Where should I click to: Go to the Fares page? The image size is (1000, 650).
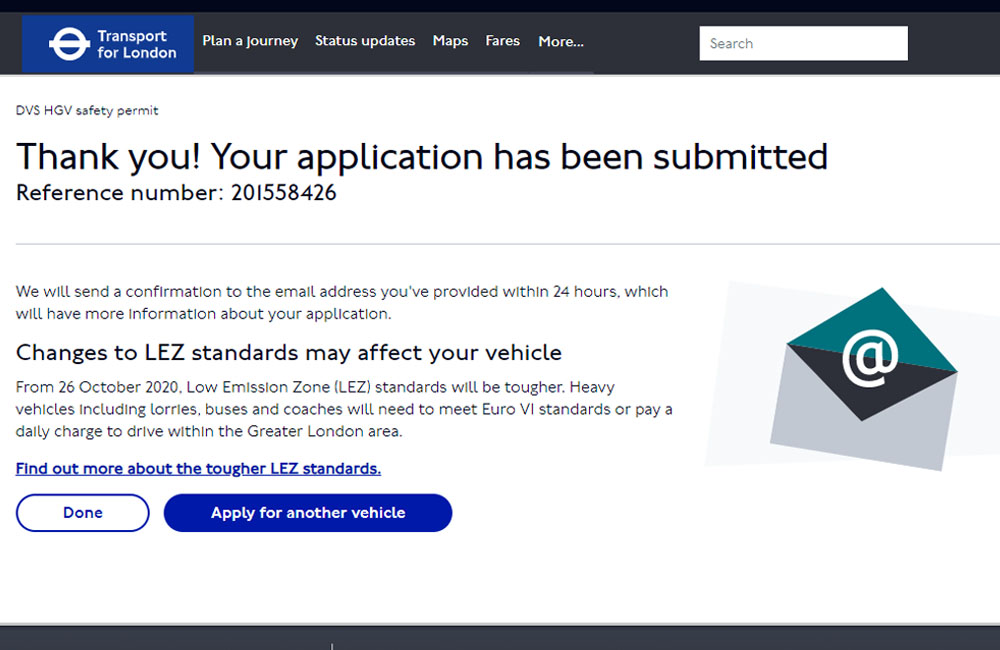(x=502, y=41)
